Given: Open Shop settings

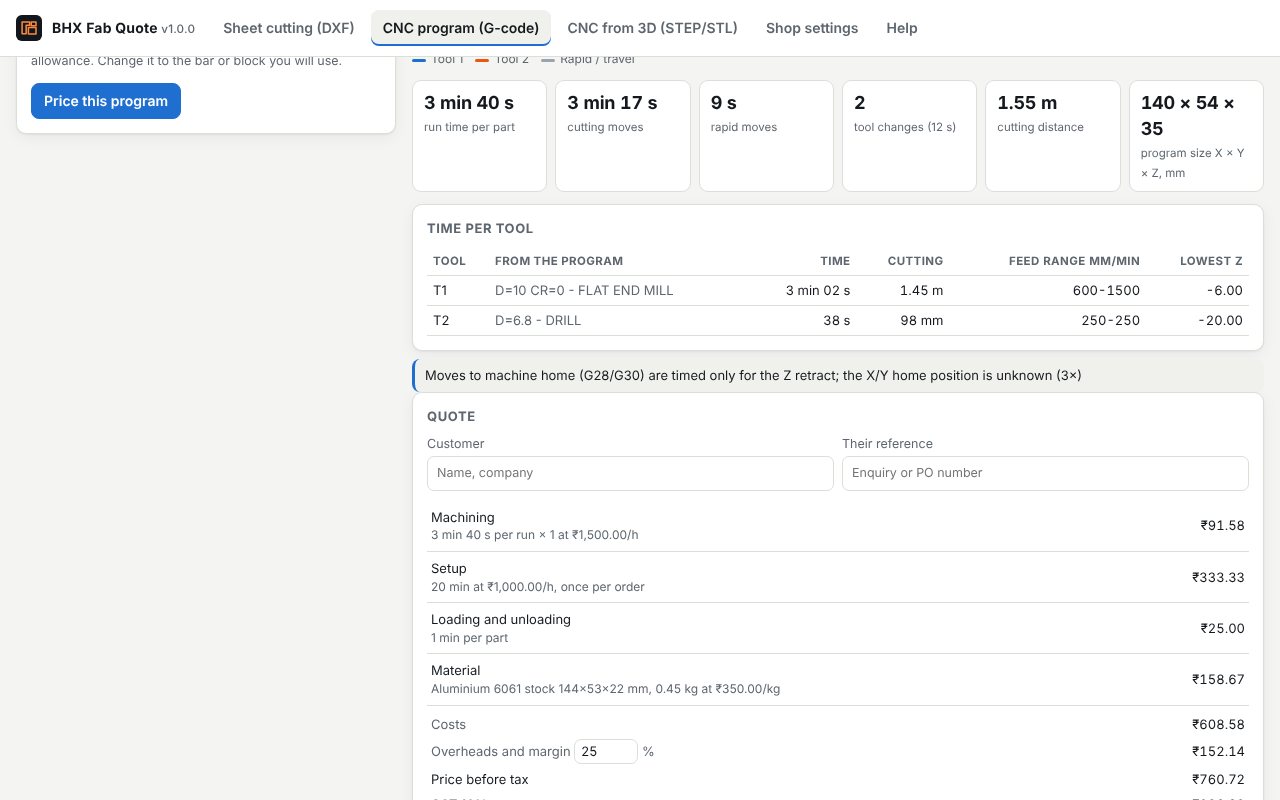Looking at the screenshot, I should coord(812,28).
